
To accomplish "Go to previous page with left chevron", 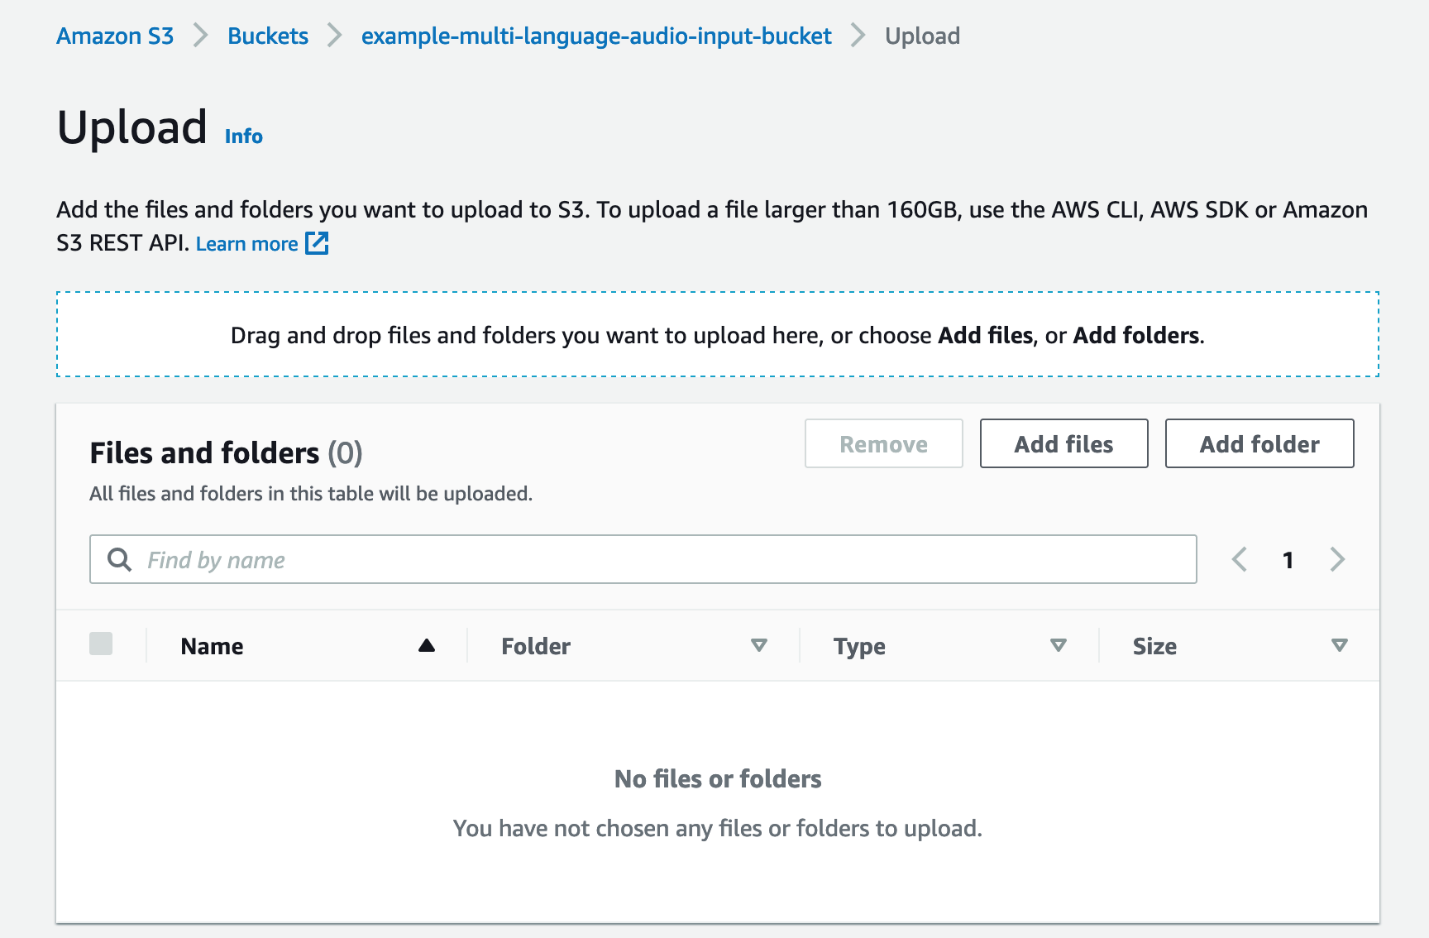I will [1240, 560].
